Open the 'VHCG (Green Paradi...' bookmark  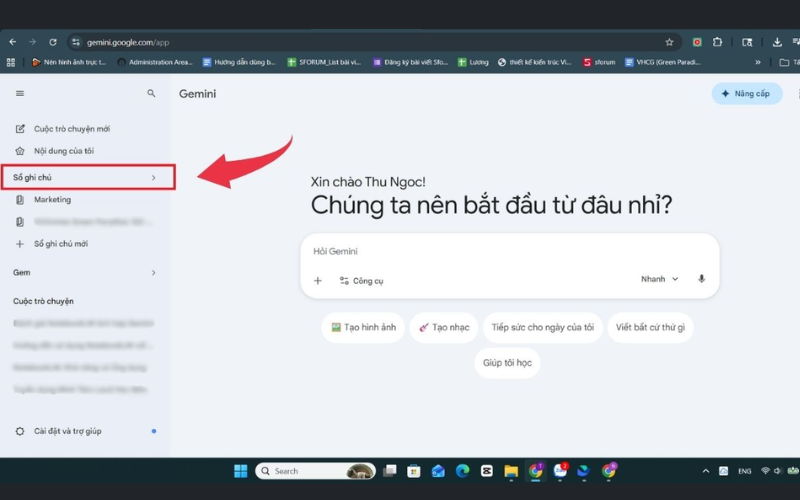663,62
